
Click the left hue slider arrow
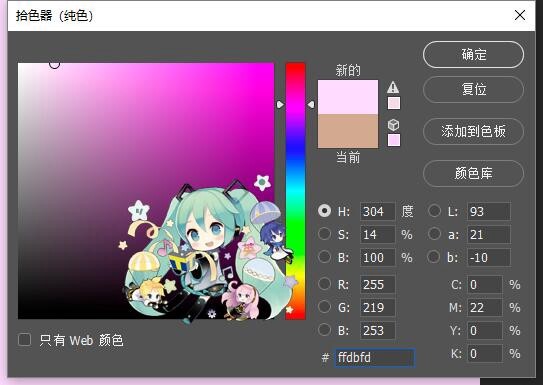coord(280,104)
